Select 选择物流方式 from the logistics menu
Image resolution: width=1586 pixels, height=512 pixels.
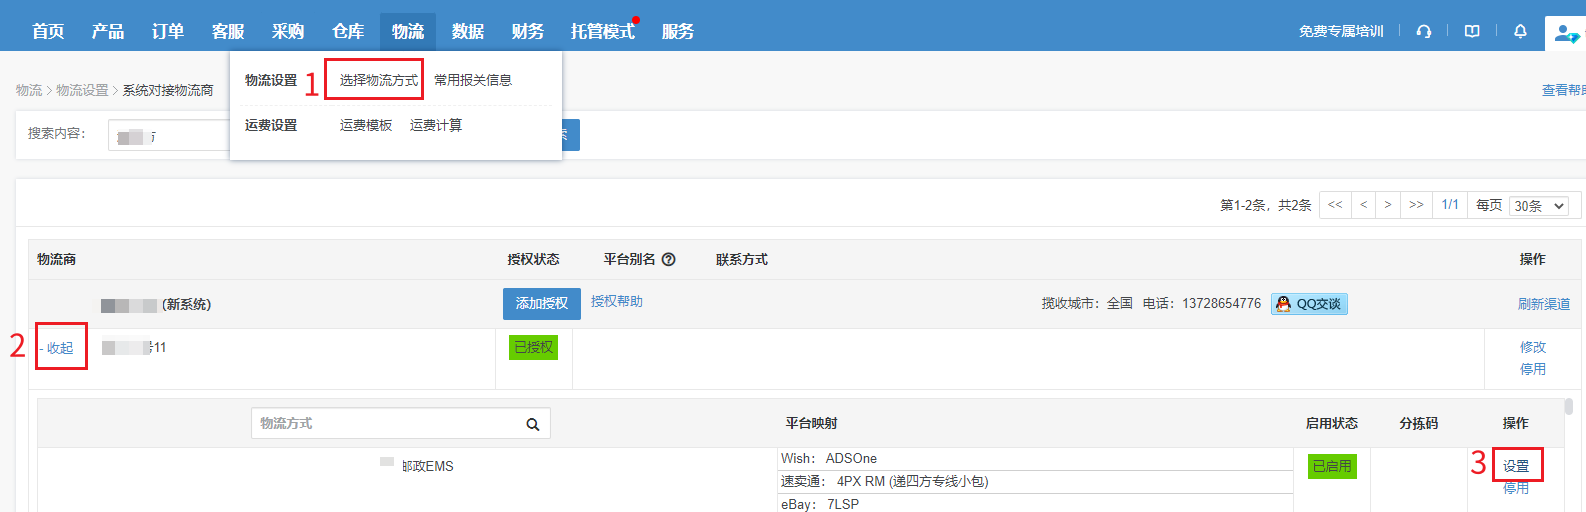click(x=378, y=80)
